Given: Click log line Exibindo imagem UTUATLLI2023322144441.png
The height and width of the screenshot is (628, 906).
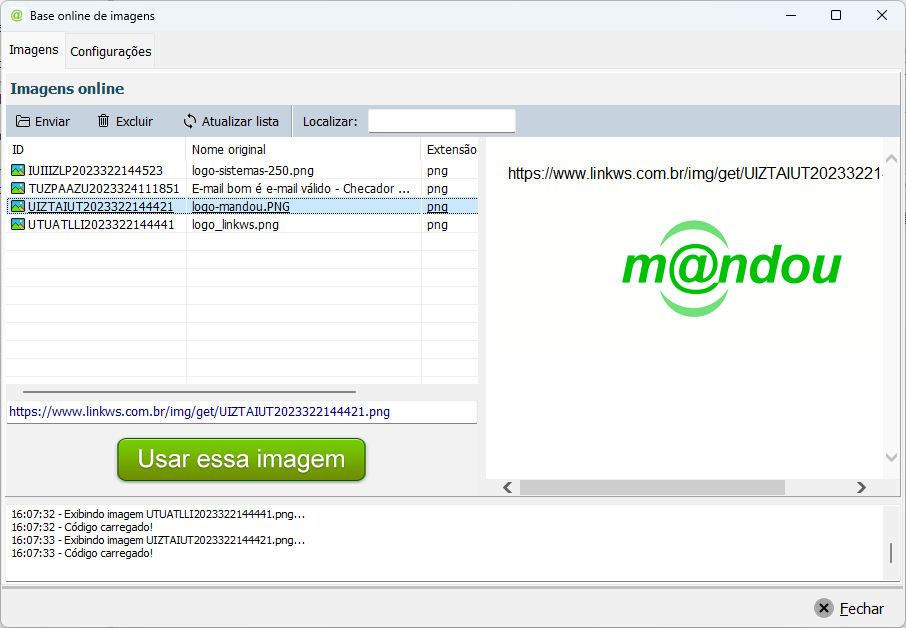Looking at the screenshot, I should pyautogui.click(x=158, y=514).
